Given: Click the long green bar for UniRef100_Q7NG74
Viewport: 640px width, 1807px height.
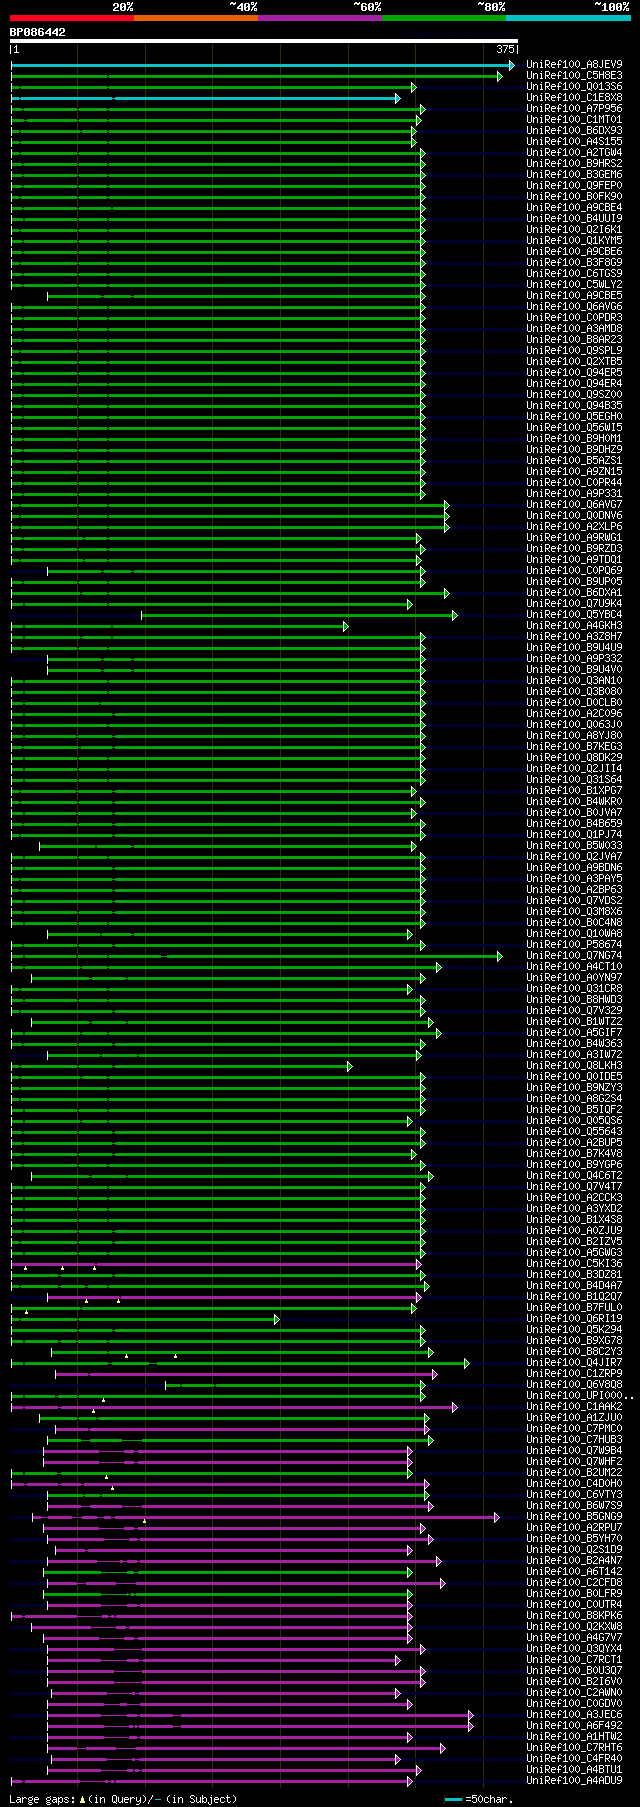Looking at the screenshot, I should [x=257, y=956].
